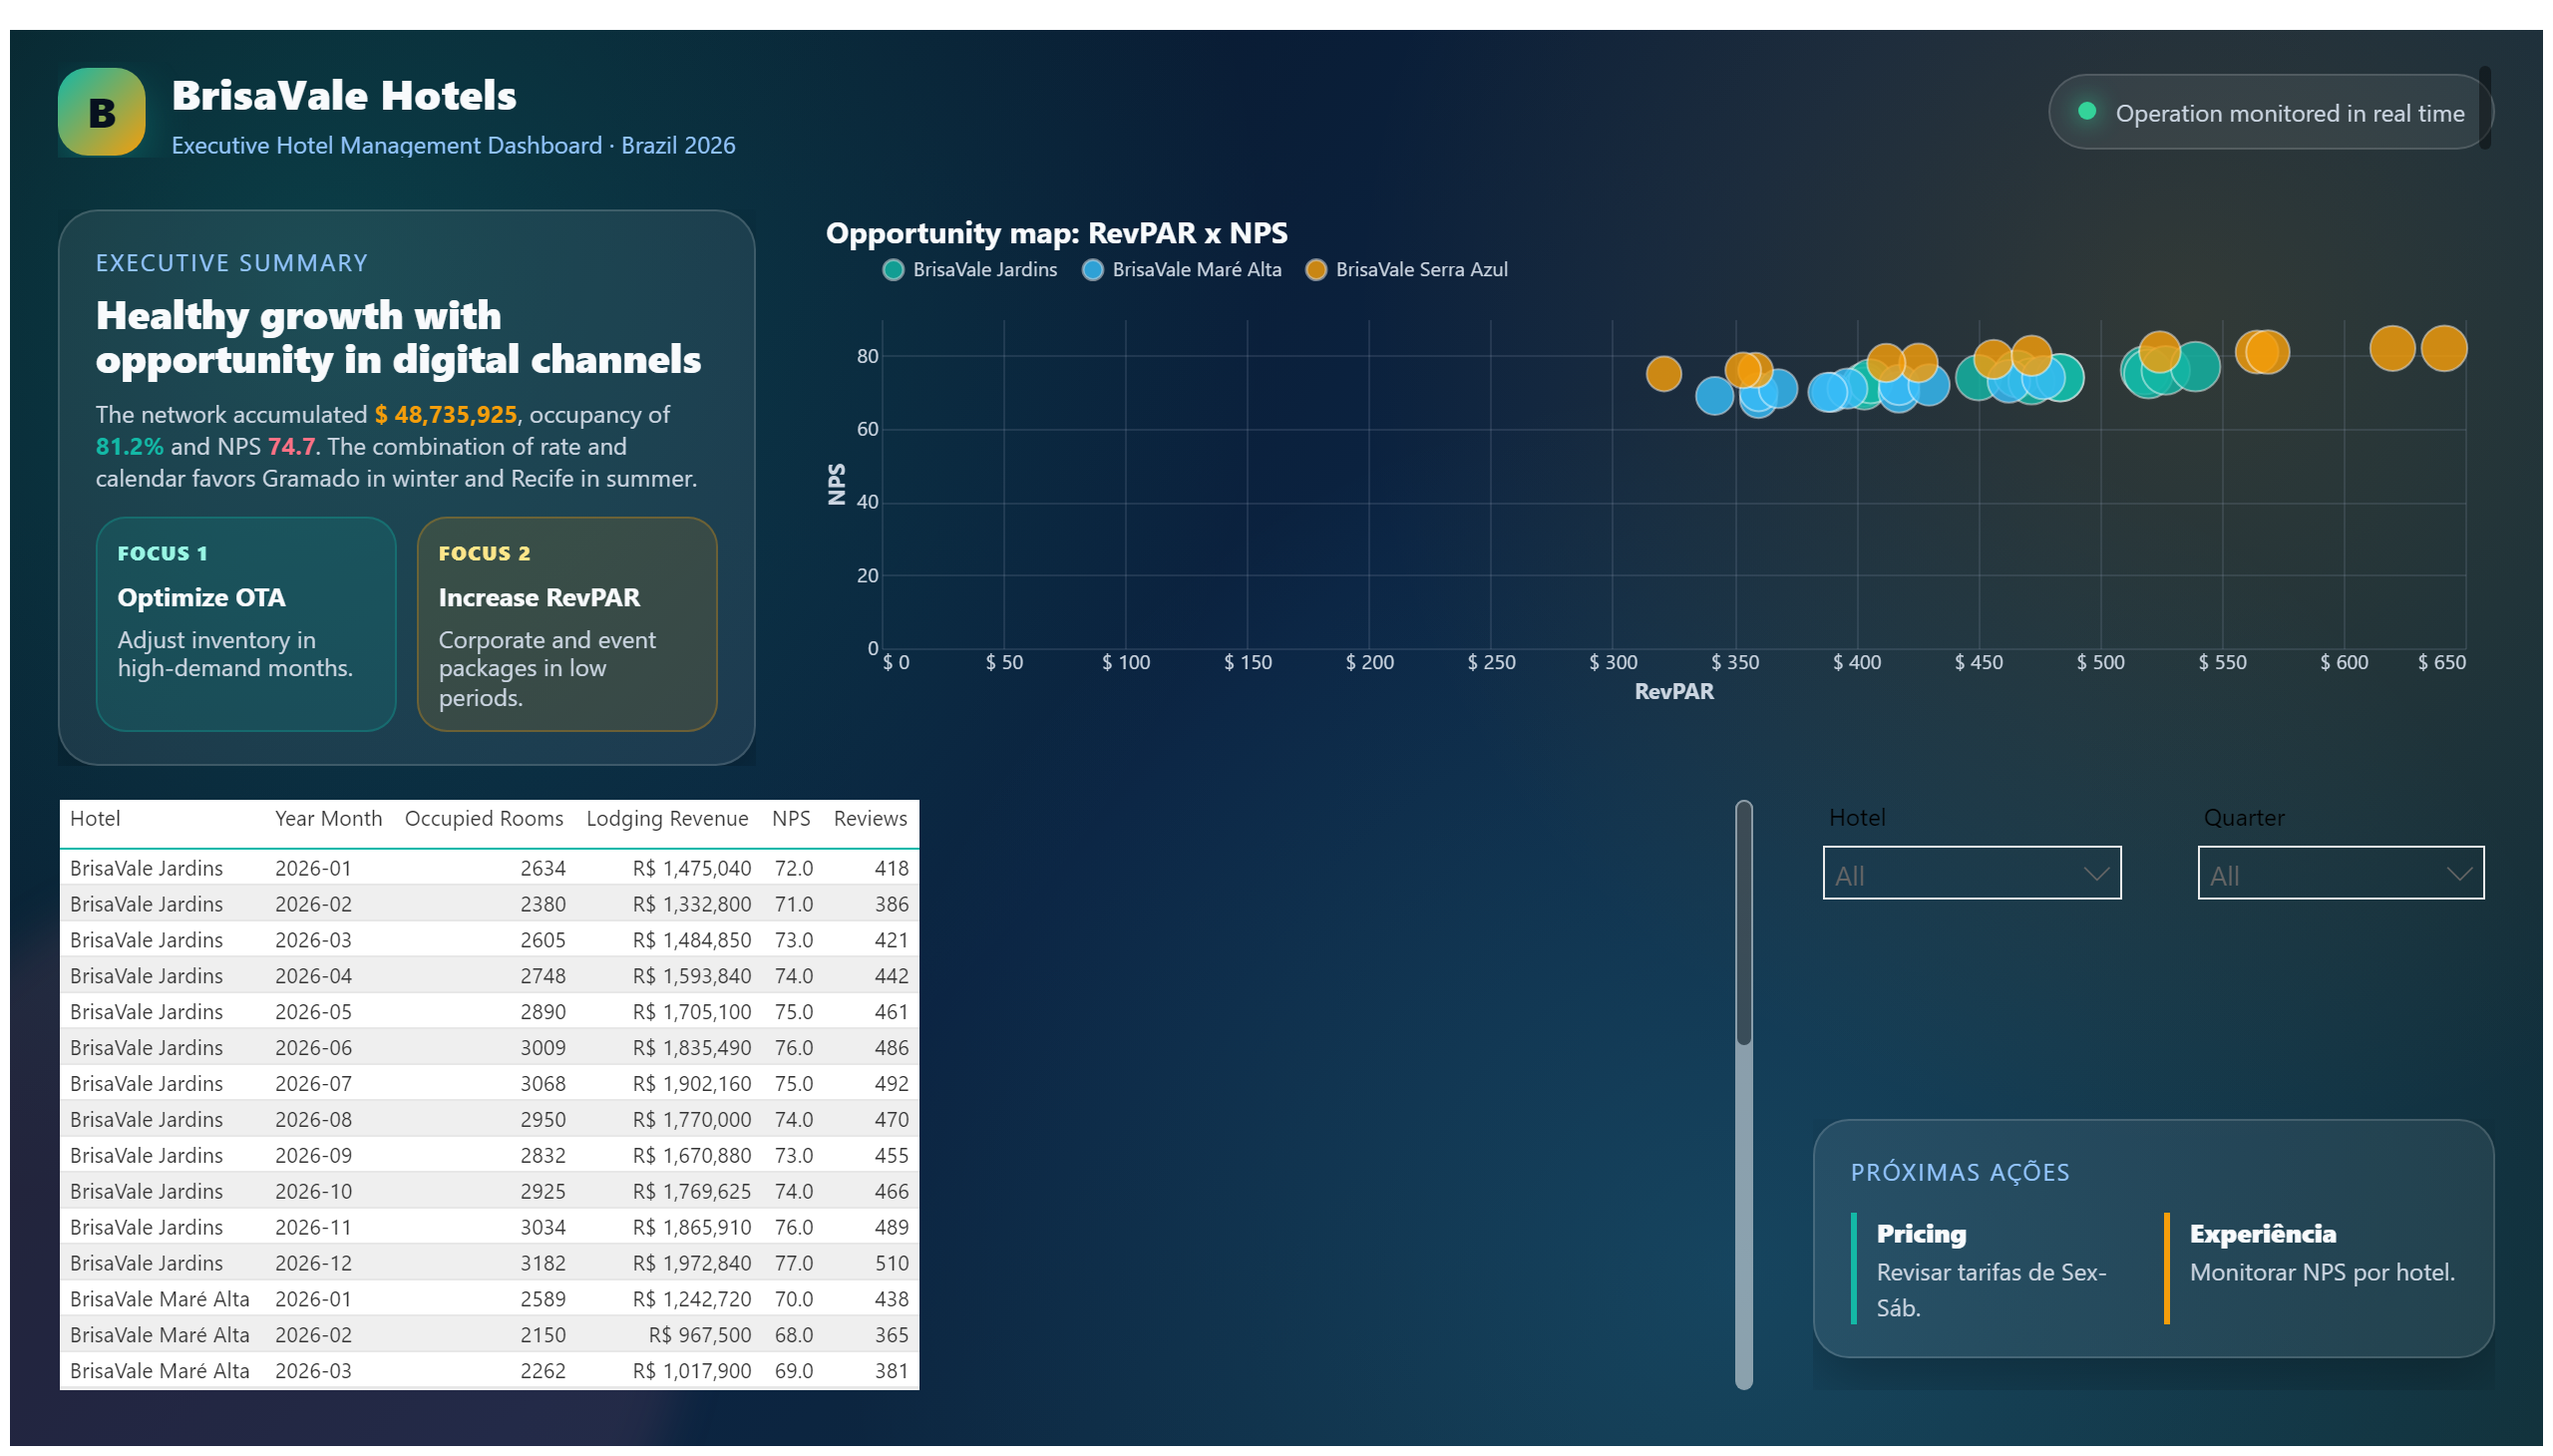
Task: Click revenue cell R$ 1,972,840
Action: coord(691,1264)
